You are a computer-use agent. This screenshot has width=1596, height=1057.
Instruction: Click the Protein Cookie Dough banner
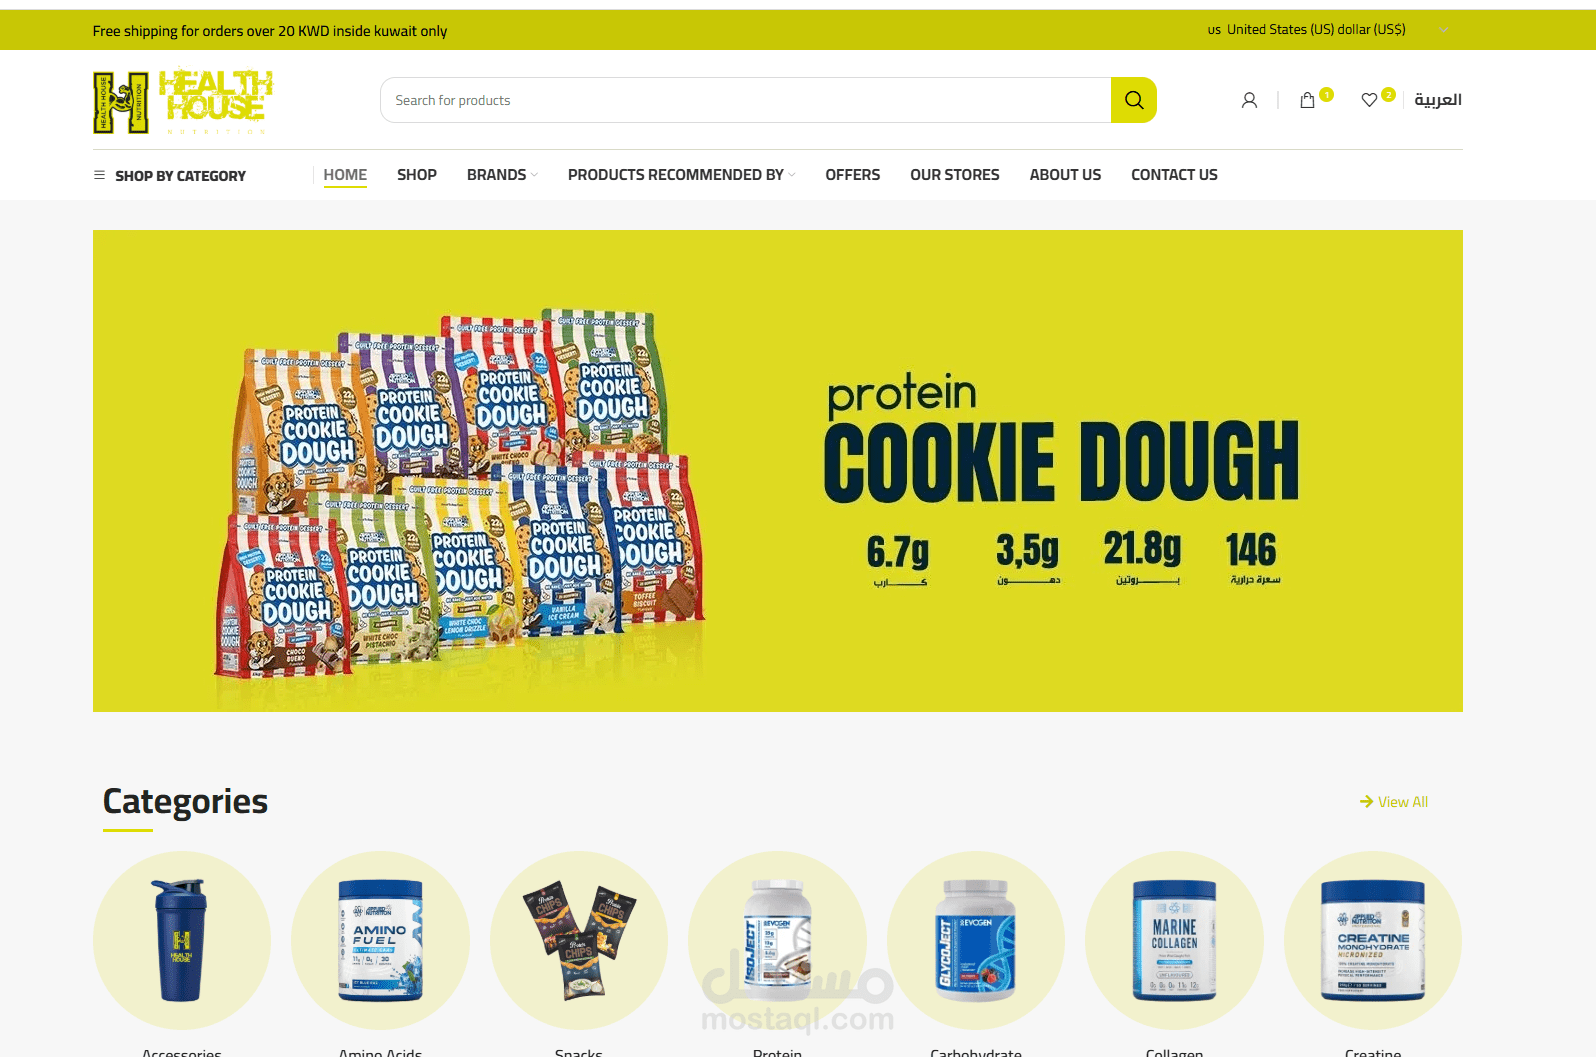[x=778, y=471]
